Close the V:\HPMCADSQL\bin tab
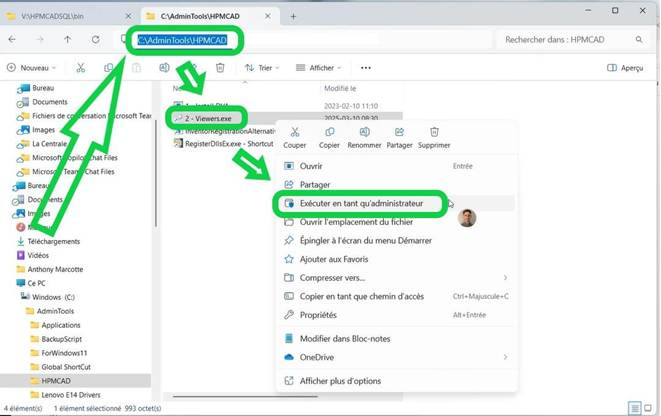 point(129,16)
